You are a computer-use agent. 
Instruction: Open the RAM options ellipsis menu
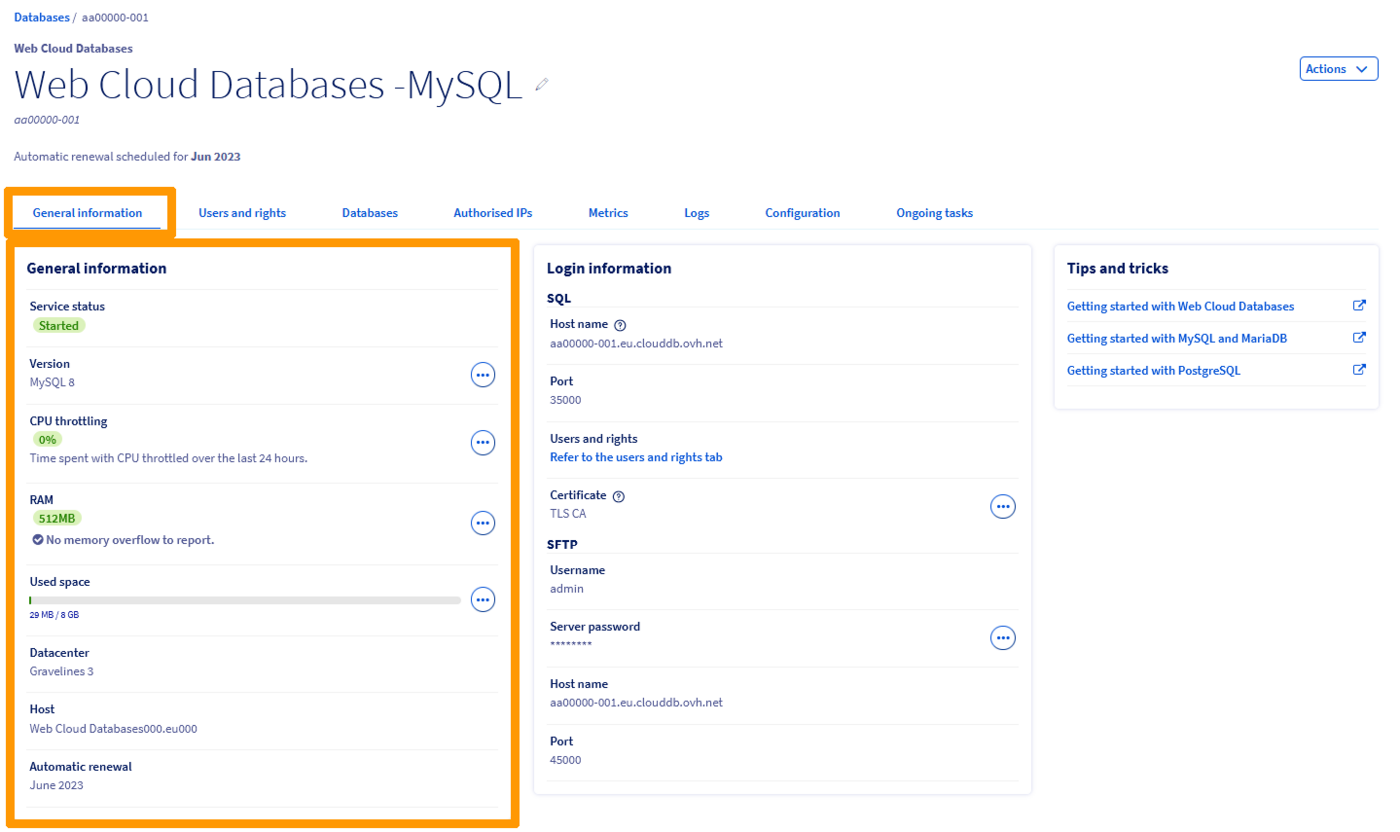[x=483, y=522]
